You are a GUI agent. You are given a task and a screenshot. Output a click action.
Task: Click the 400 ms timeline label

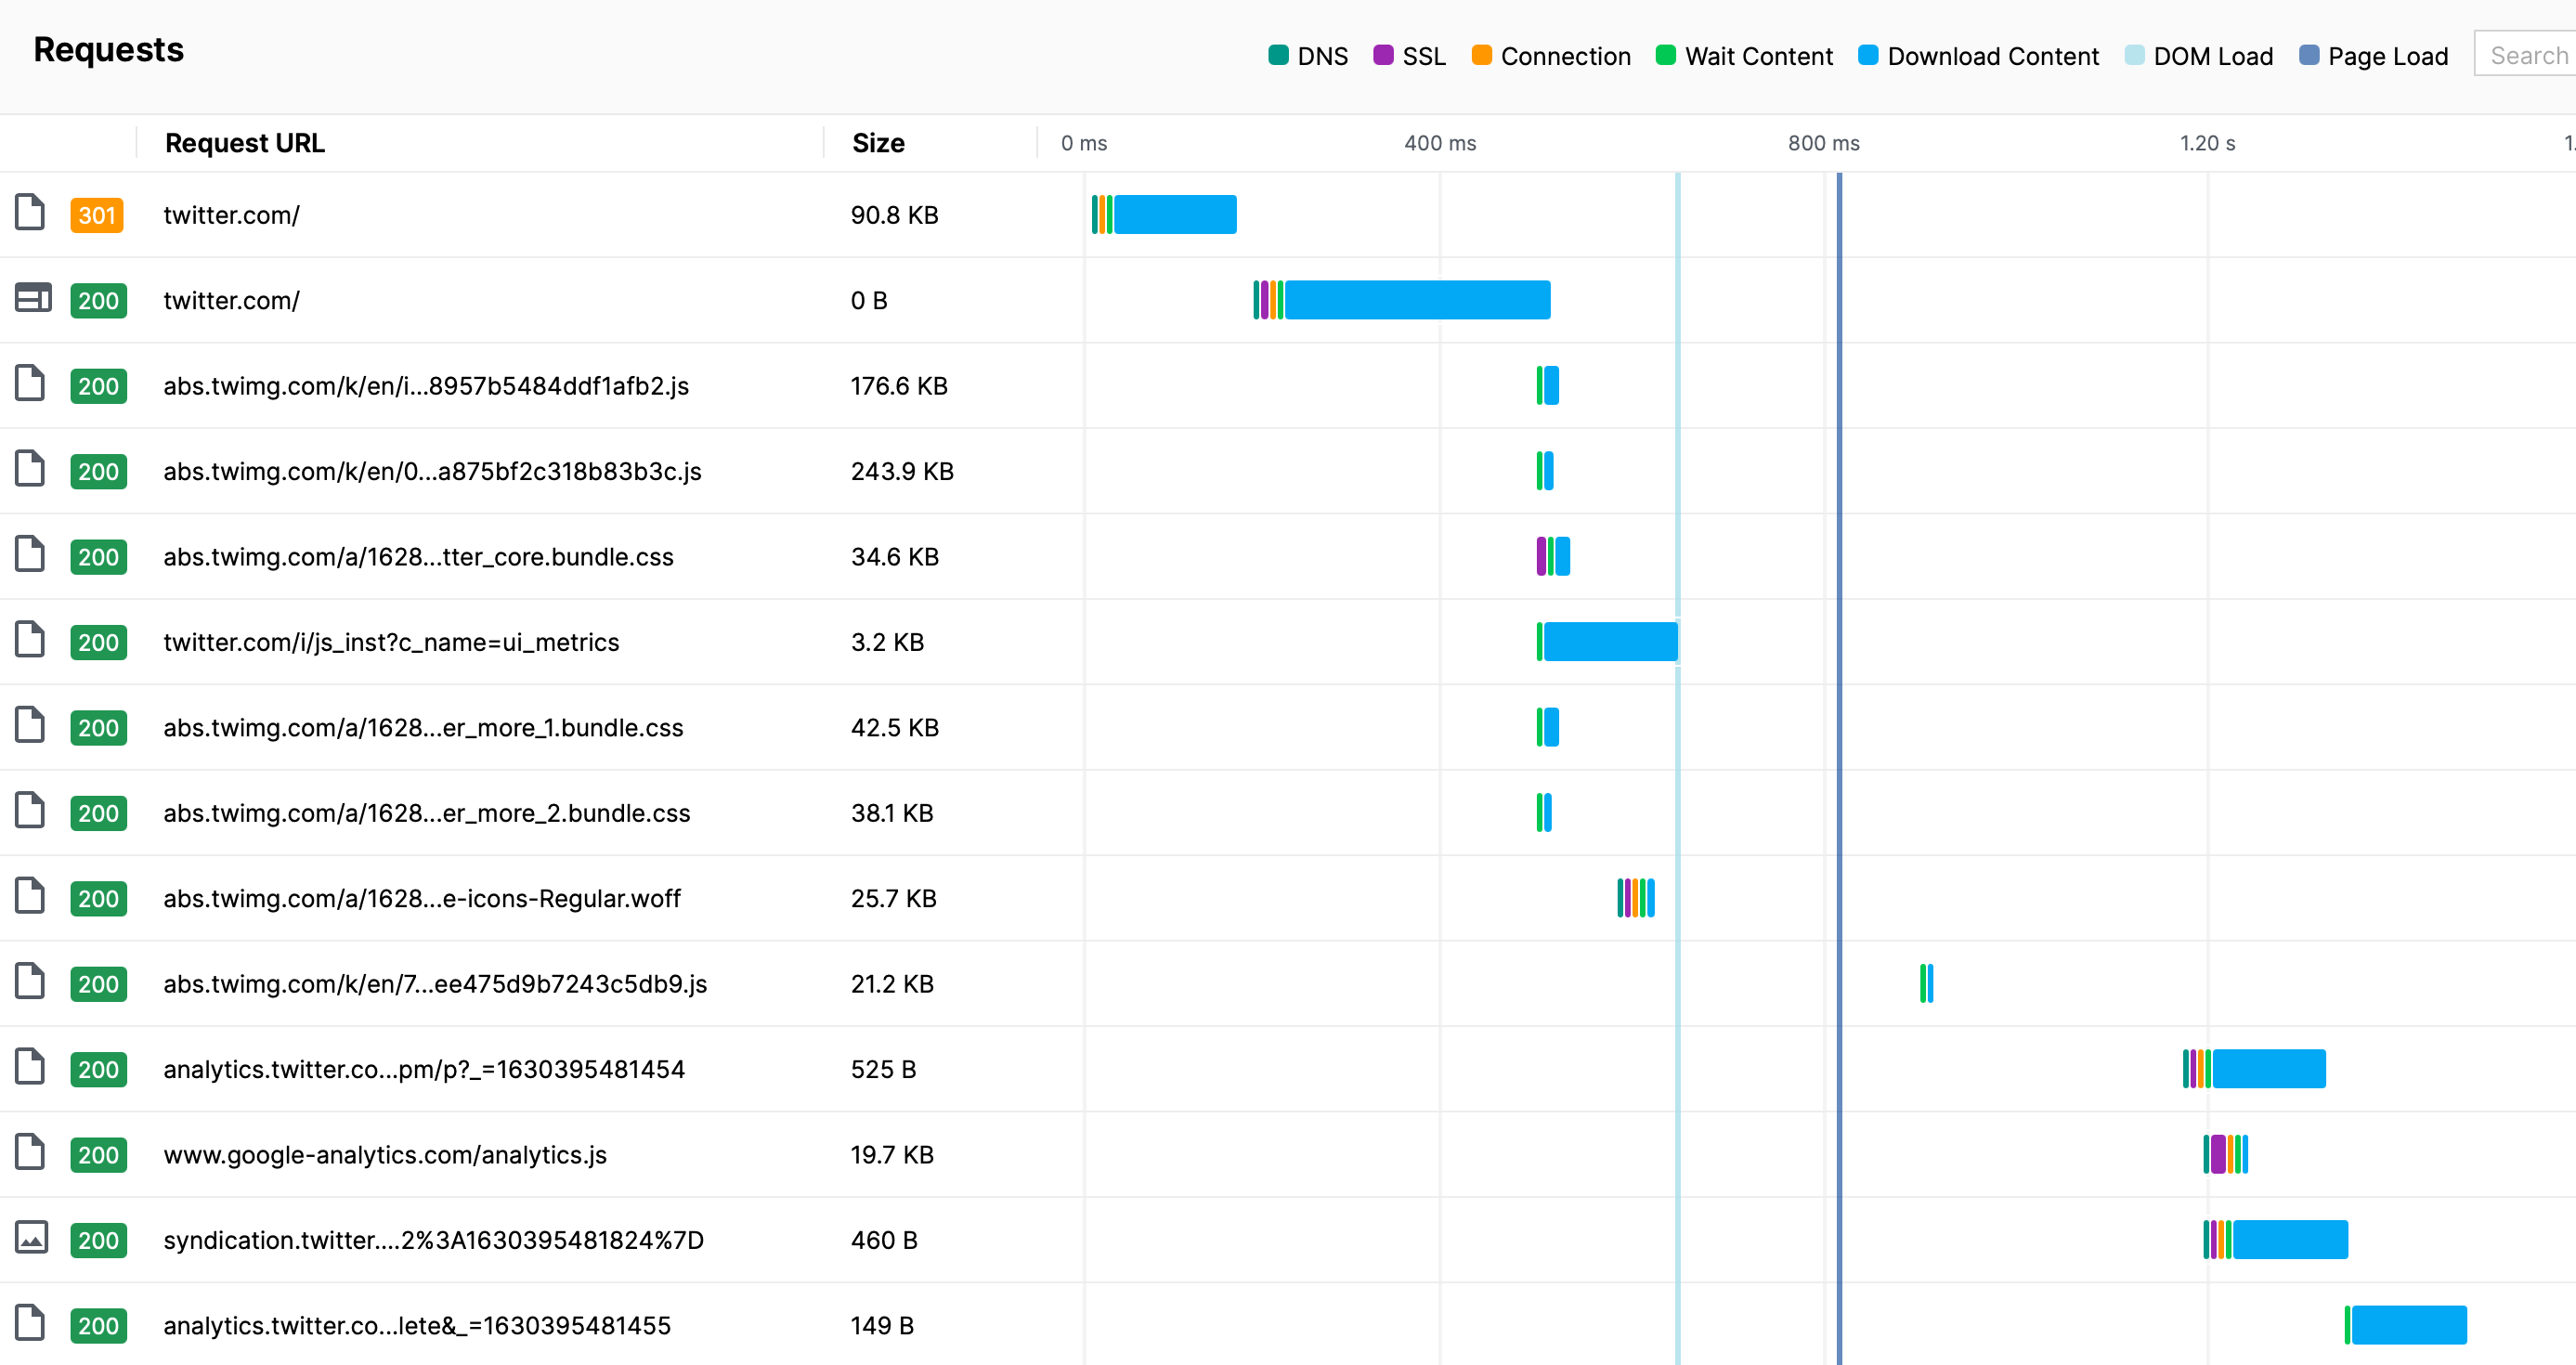1440,143
